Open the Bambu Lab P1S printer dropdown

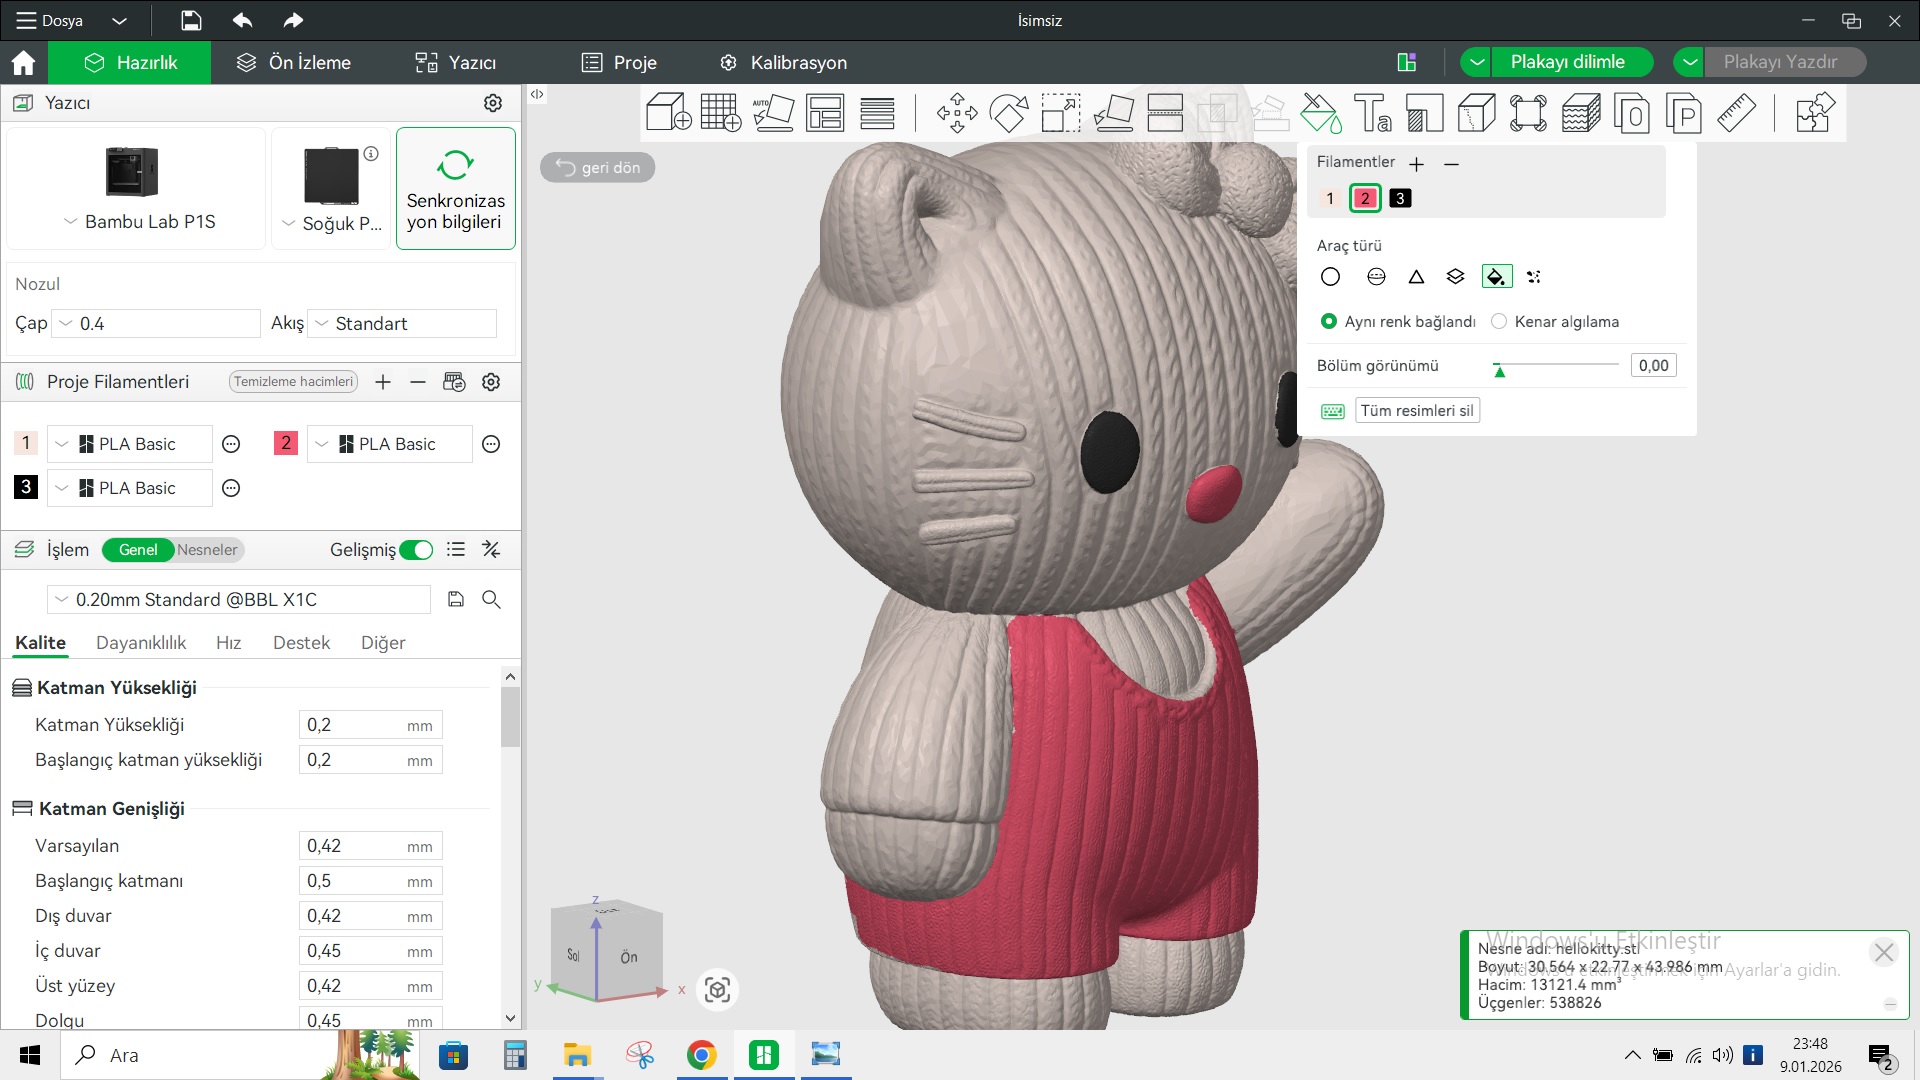pos(138,222)
